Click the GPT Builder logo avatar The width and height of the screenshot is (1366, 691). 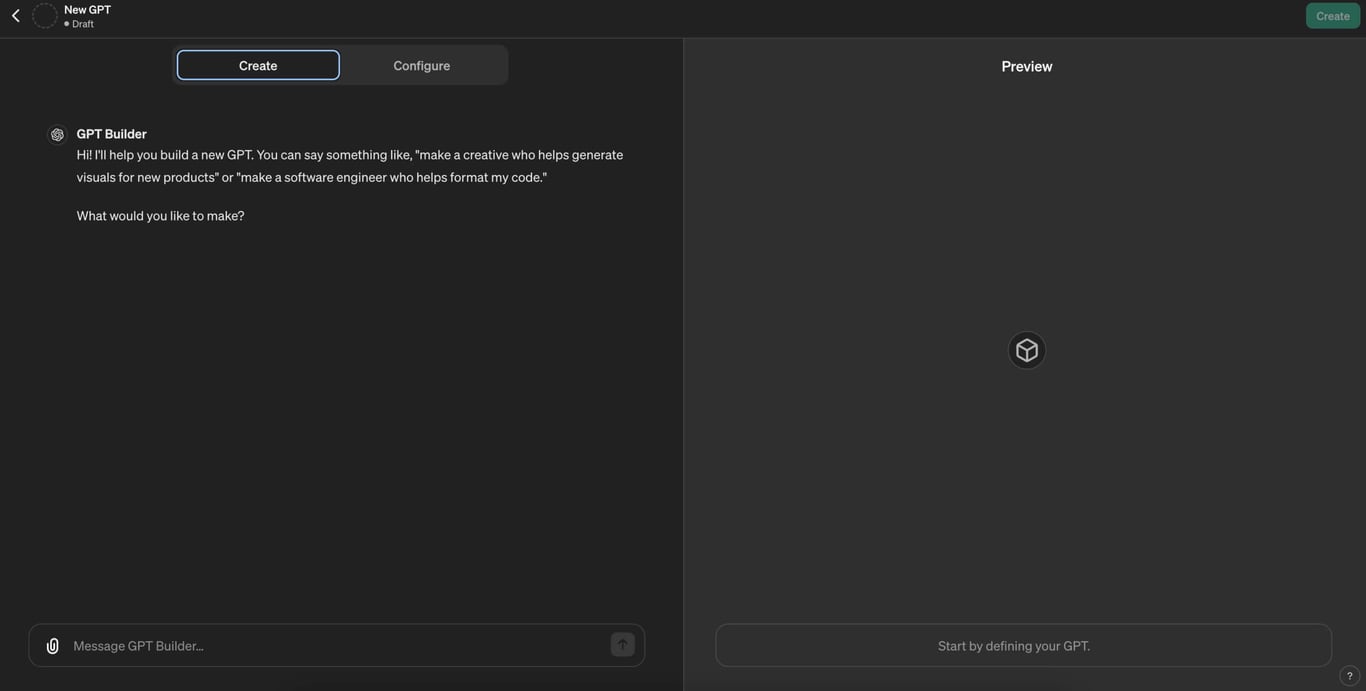coord(57,135)
